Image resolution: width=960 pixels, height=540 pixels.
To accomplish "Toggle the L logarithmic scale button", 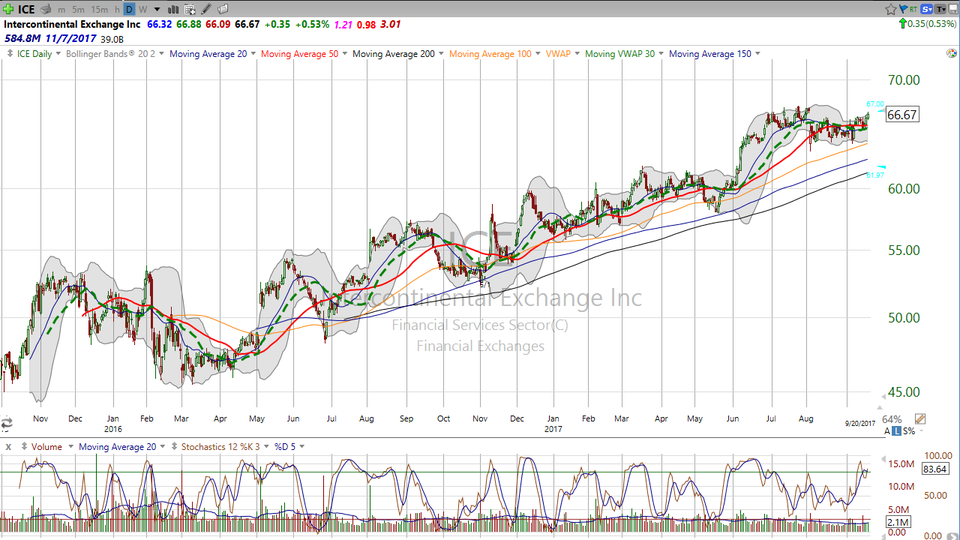I will 896,431.
